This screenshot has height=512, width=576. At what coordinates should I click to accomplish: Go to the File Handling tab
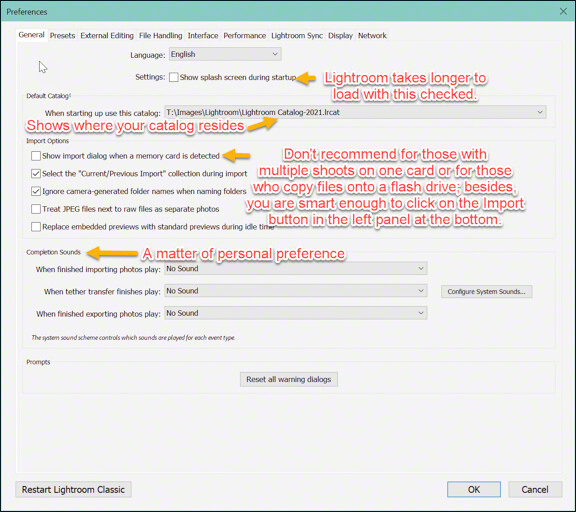click(161, 36)
